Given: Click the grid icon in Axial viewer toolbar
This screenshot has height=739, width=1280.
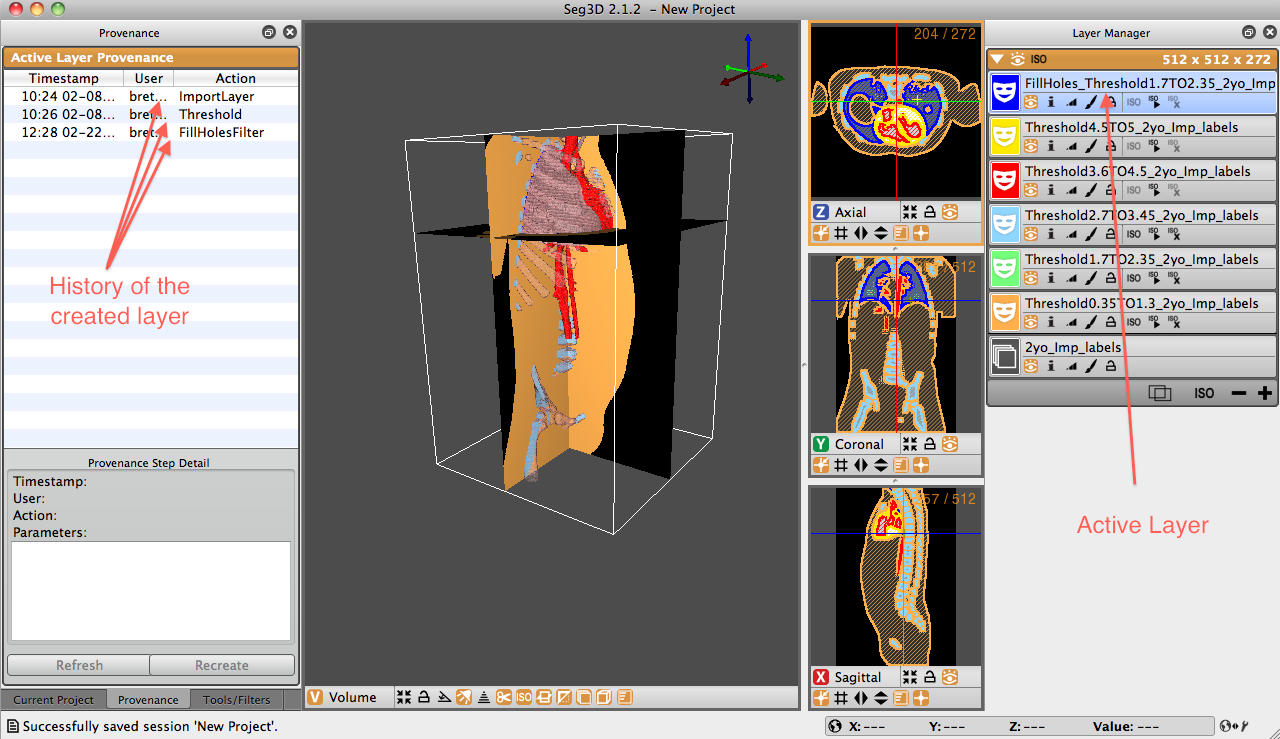Looking at the screenshot, I should 841,233.
